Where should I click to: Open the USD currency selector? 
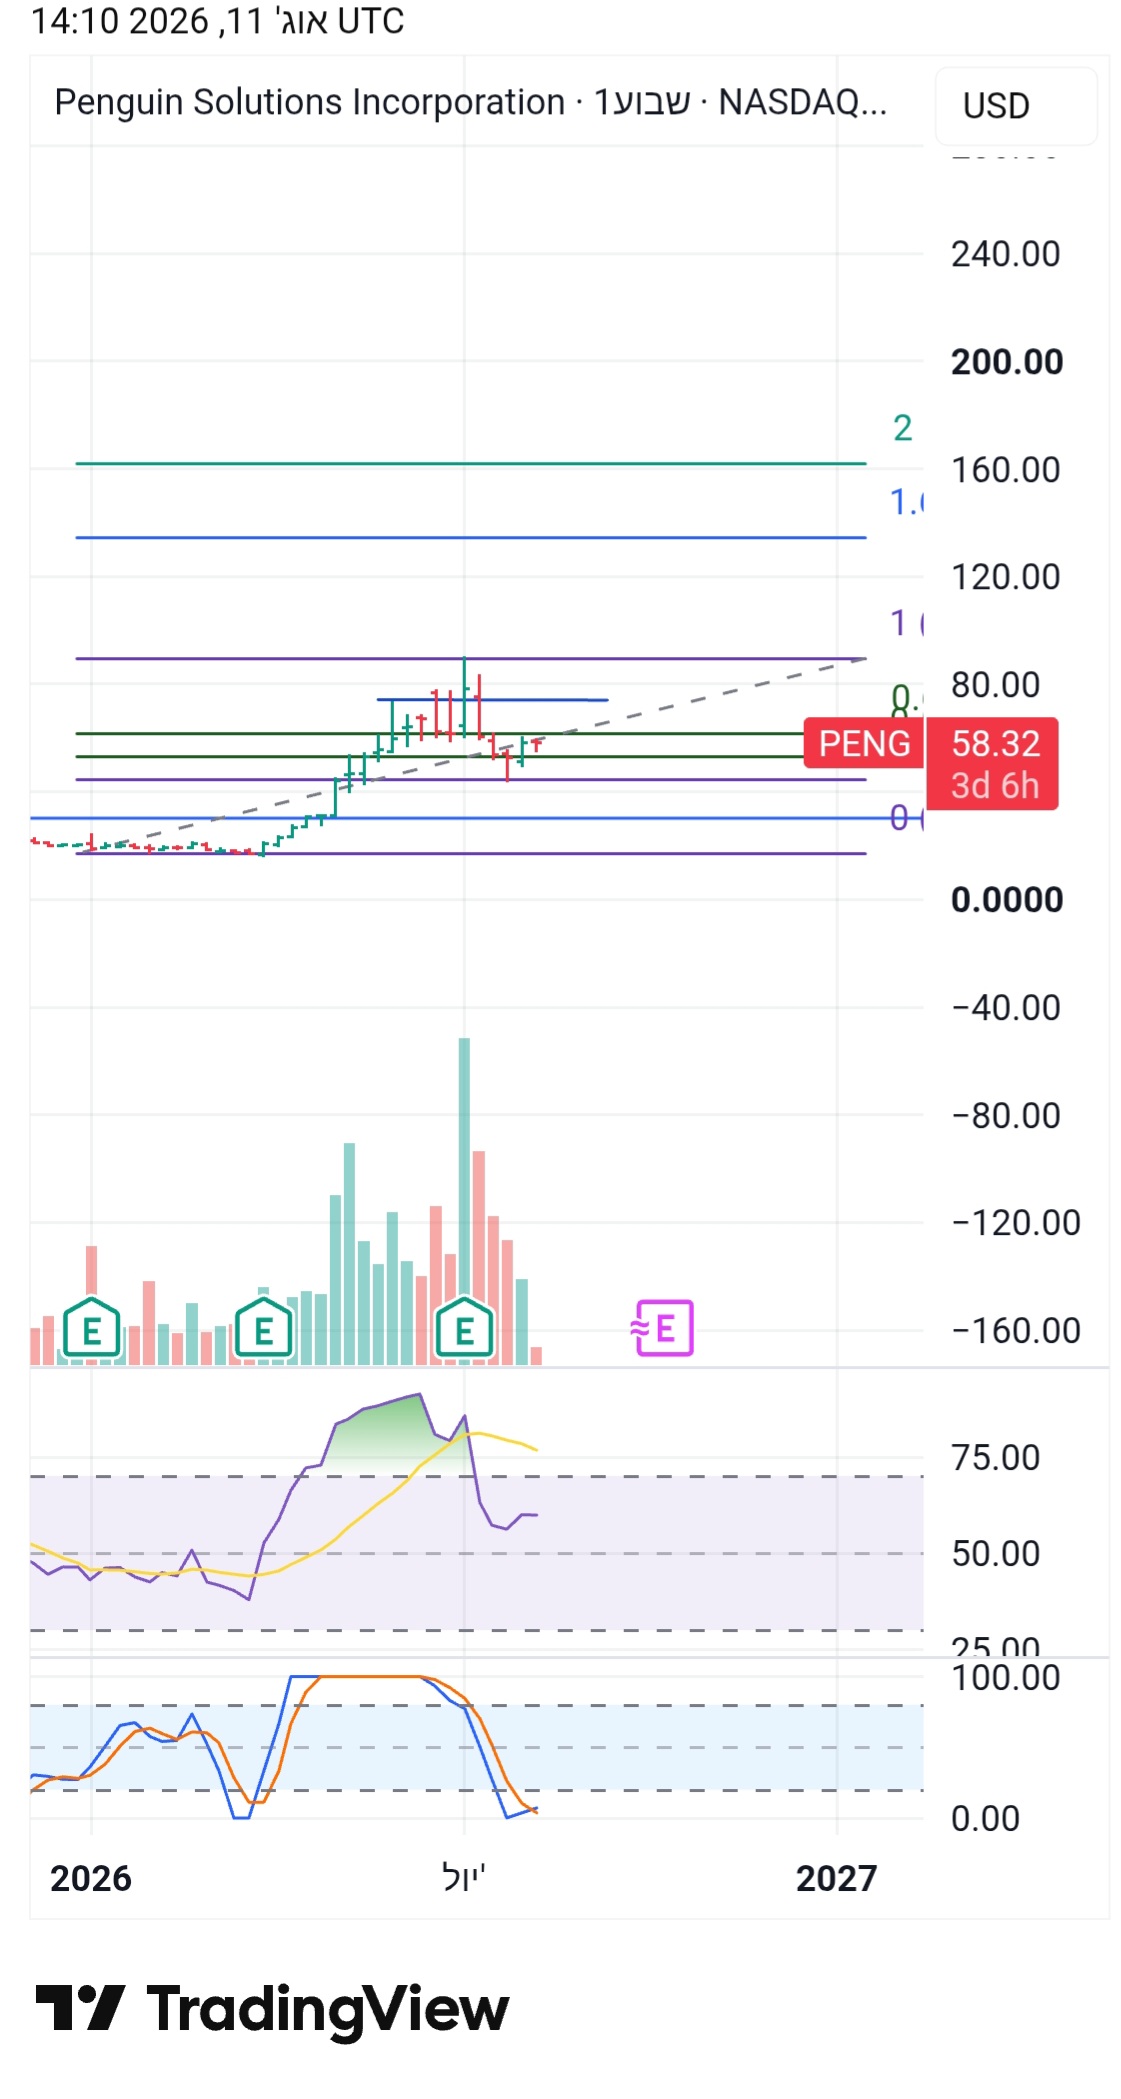click(x=1015, y=105)
